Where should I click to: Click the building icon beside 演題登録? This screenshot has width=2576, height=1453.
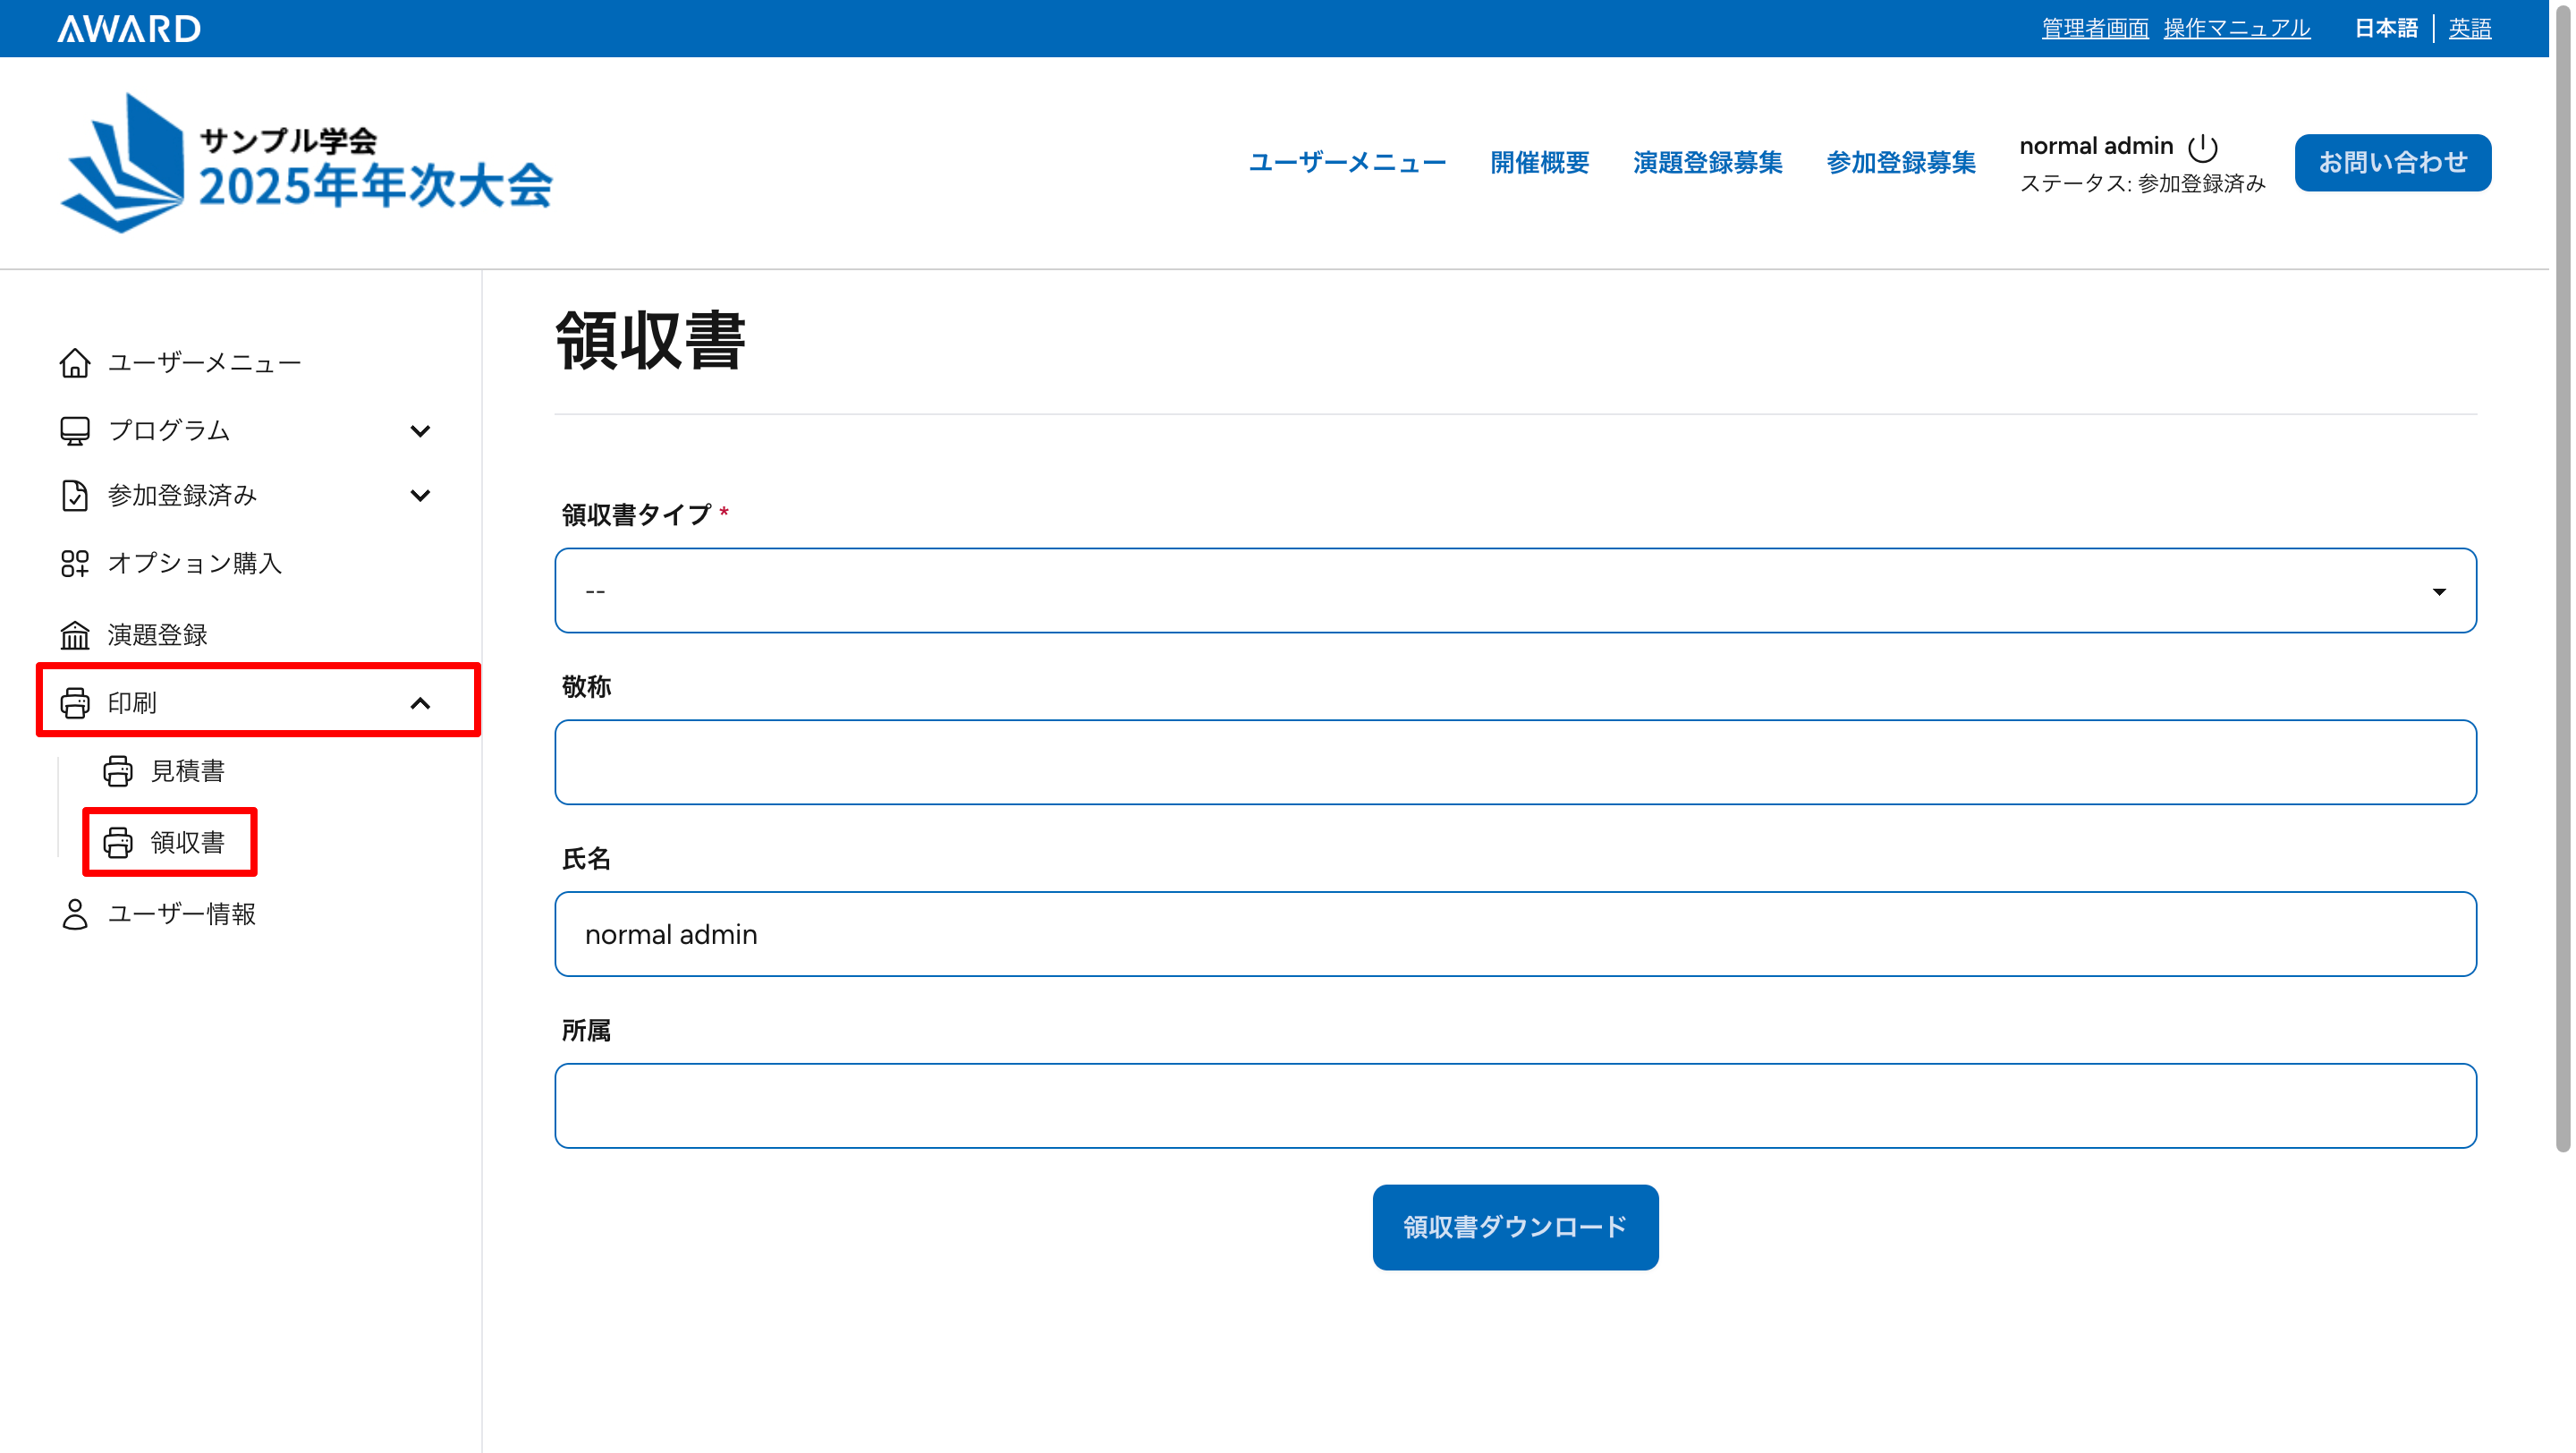click(75, 635)
